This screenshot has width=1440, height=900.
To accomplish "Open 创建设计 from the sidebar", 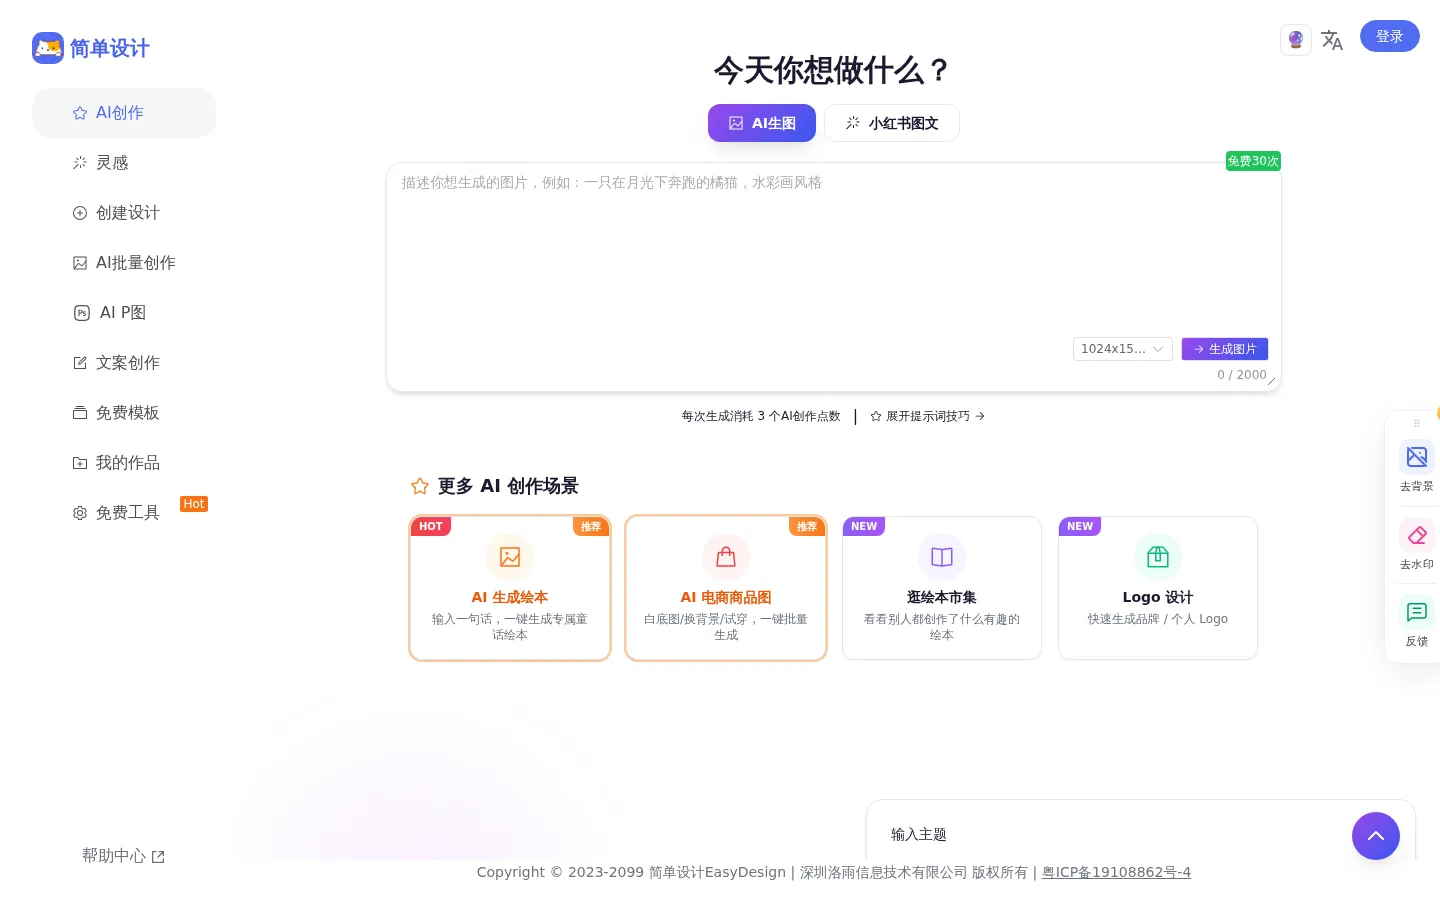I will [x=124, y=213].
